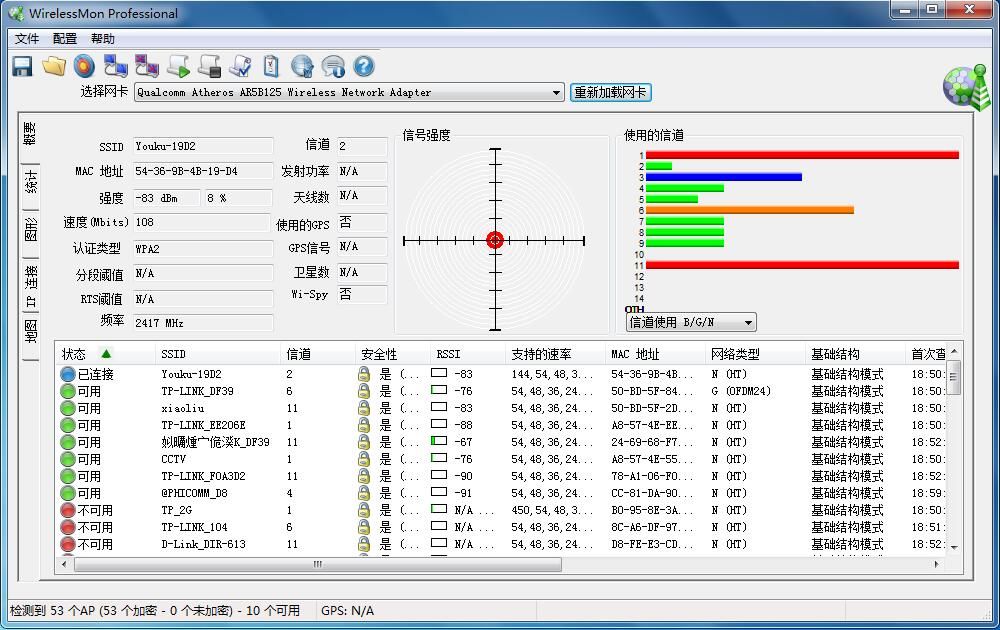Open the 帮助 menu
Image resolution: width=1000 pixels, height=630 pixels.
103,39
